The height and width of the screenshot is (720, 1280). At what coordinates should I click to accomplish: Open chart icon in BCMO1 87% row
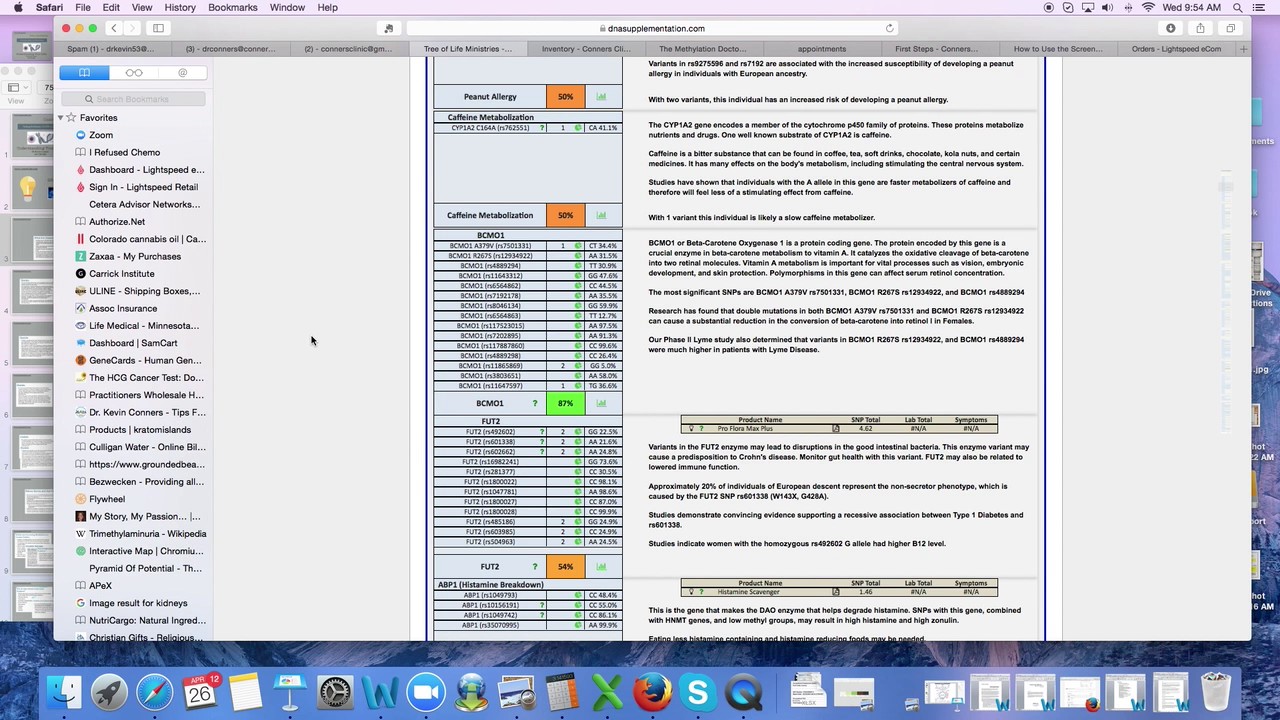[601, 403]
